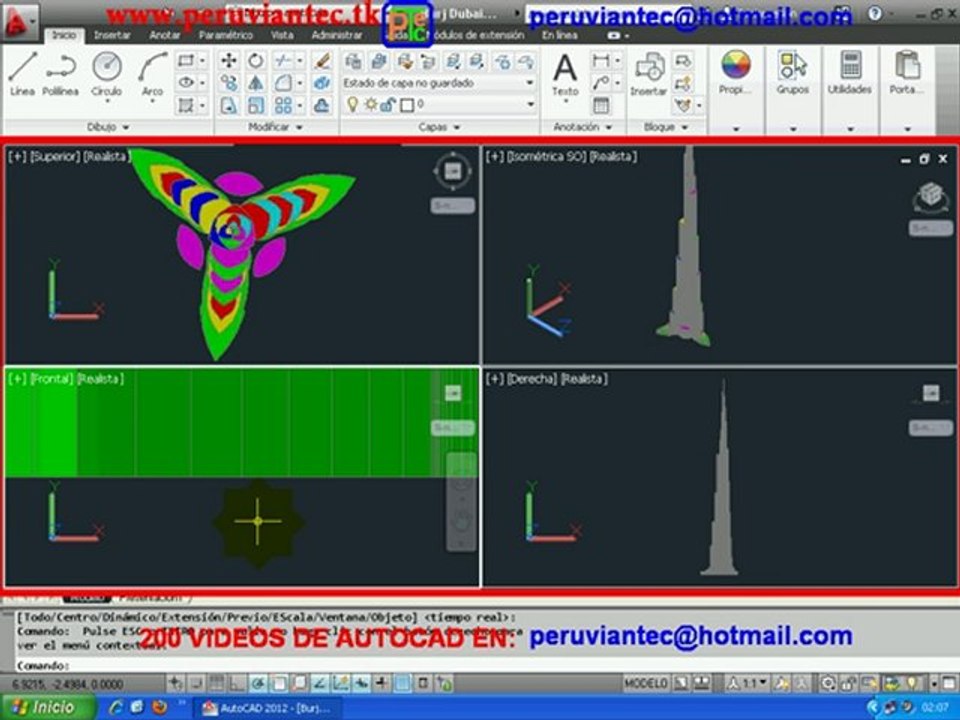Toggle Object Snap Tracking in status bar
960x720 pixels.
(320, 683)
